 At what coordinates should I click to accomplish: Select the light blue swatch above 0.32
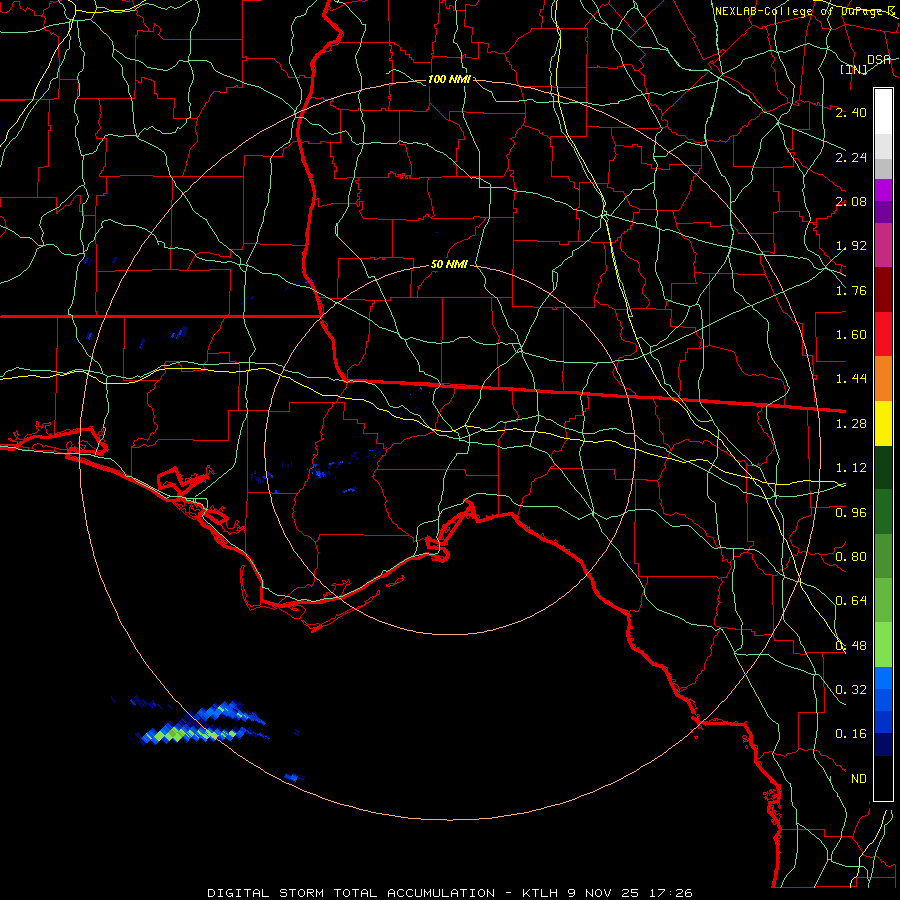click(883, 678)
